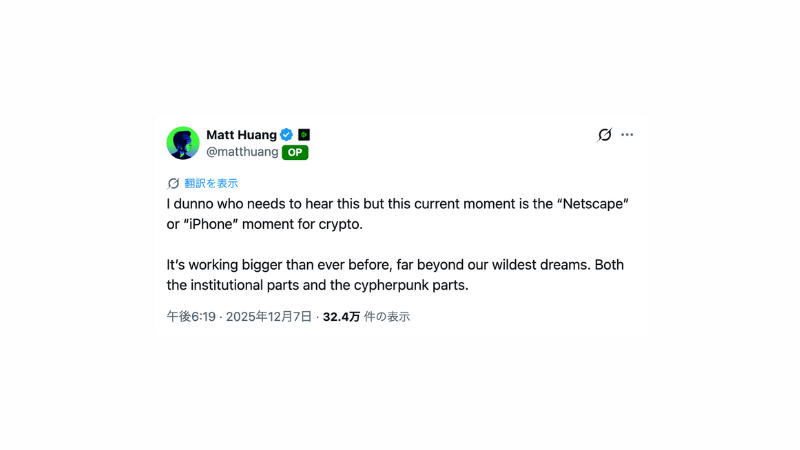This screenshot has height=450, width=800.
Task: Click Matt Huang's profile avatar
Action: click(x=183, y=143)
